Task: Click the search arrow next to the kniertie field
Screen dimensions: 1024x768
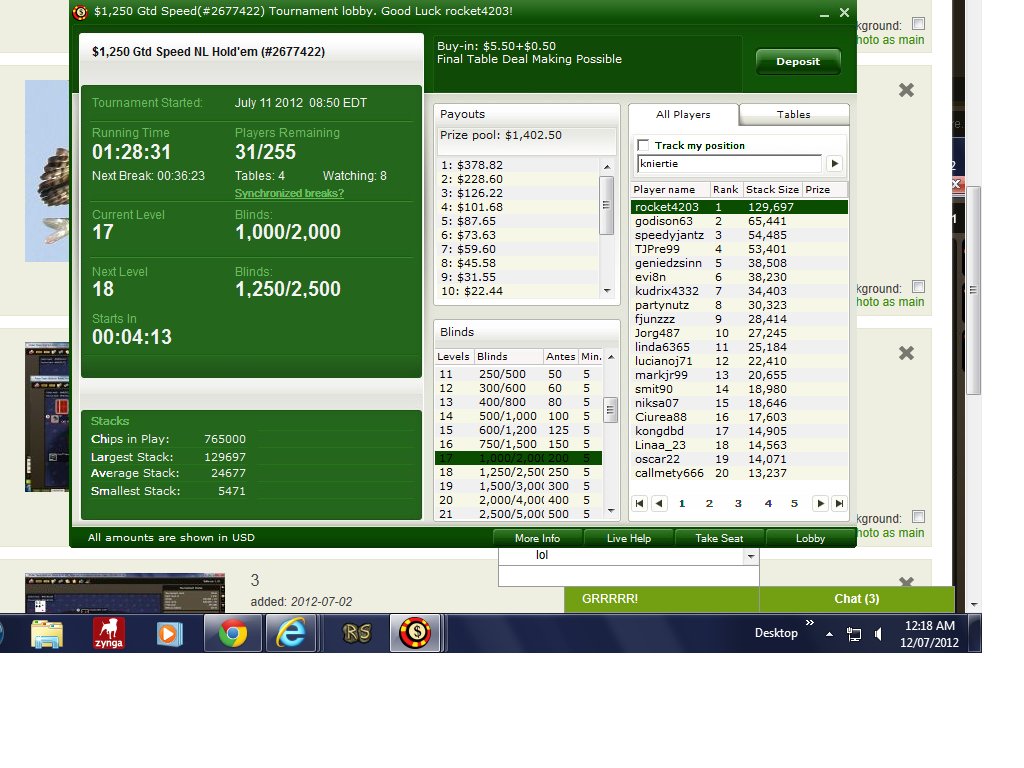Action: click(835, 164)
